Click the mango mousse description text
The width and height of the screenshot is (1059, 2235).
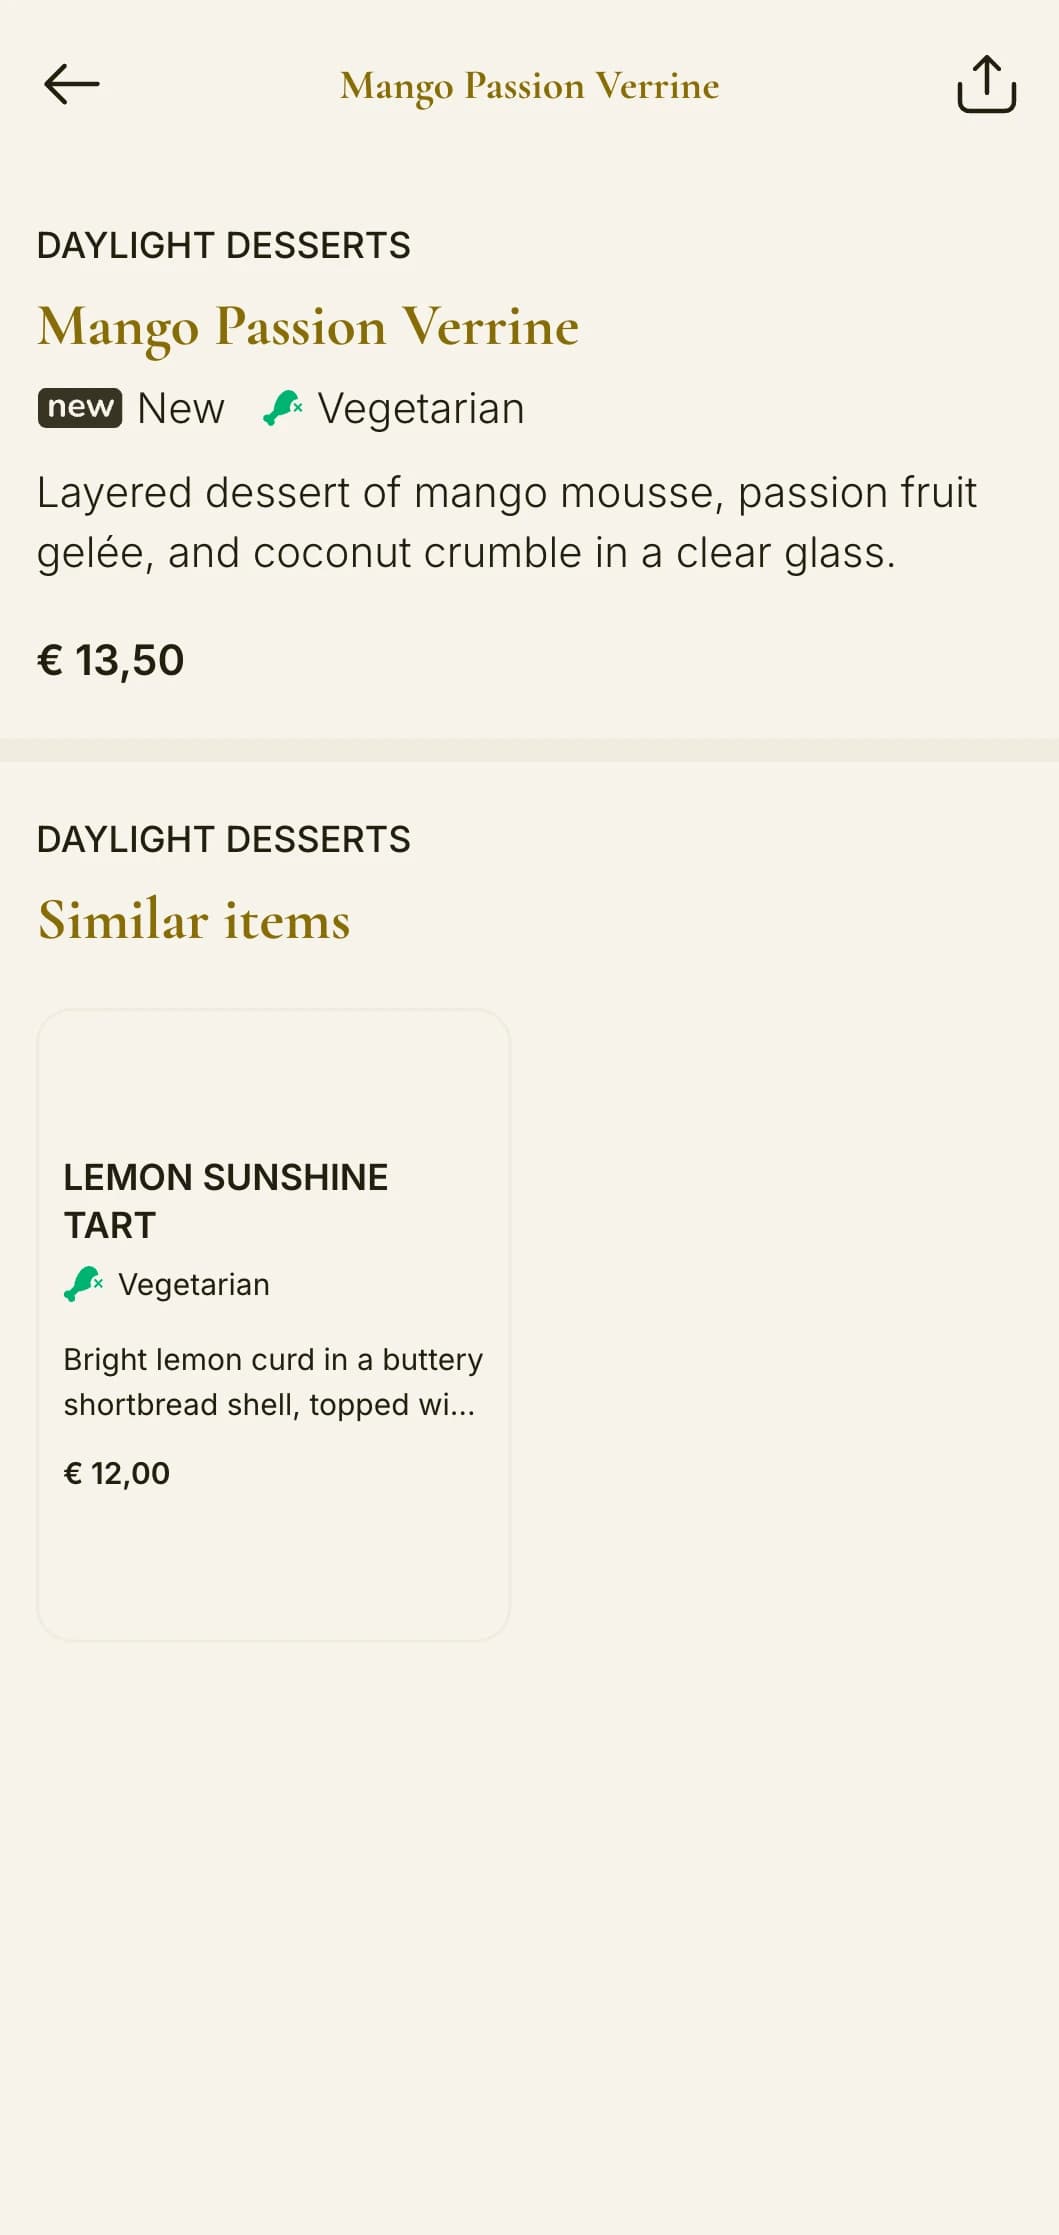(507, 522)
